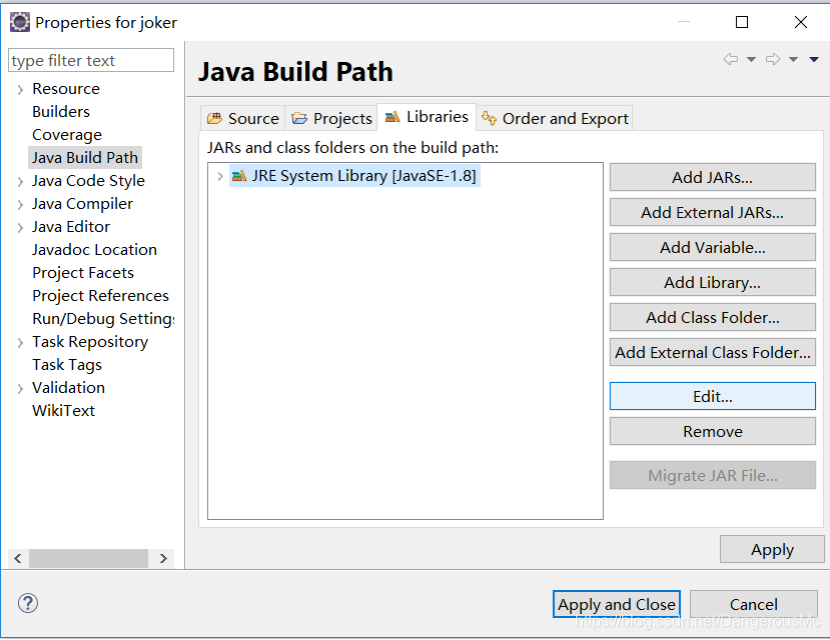830x640 pixels.
Task: Click the Add Variable... button
Action: (712, 247)
